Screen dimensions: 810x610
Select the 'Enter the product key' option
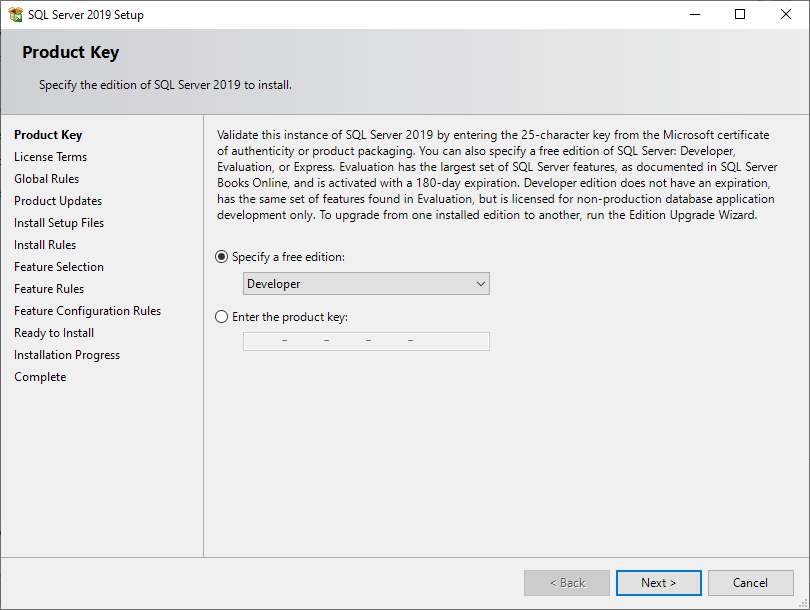[222, 317]
